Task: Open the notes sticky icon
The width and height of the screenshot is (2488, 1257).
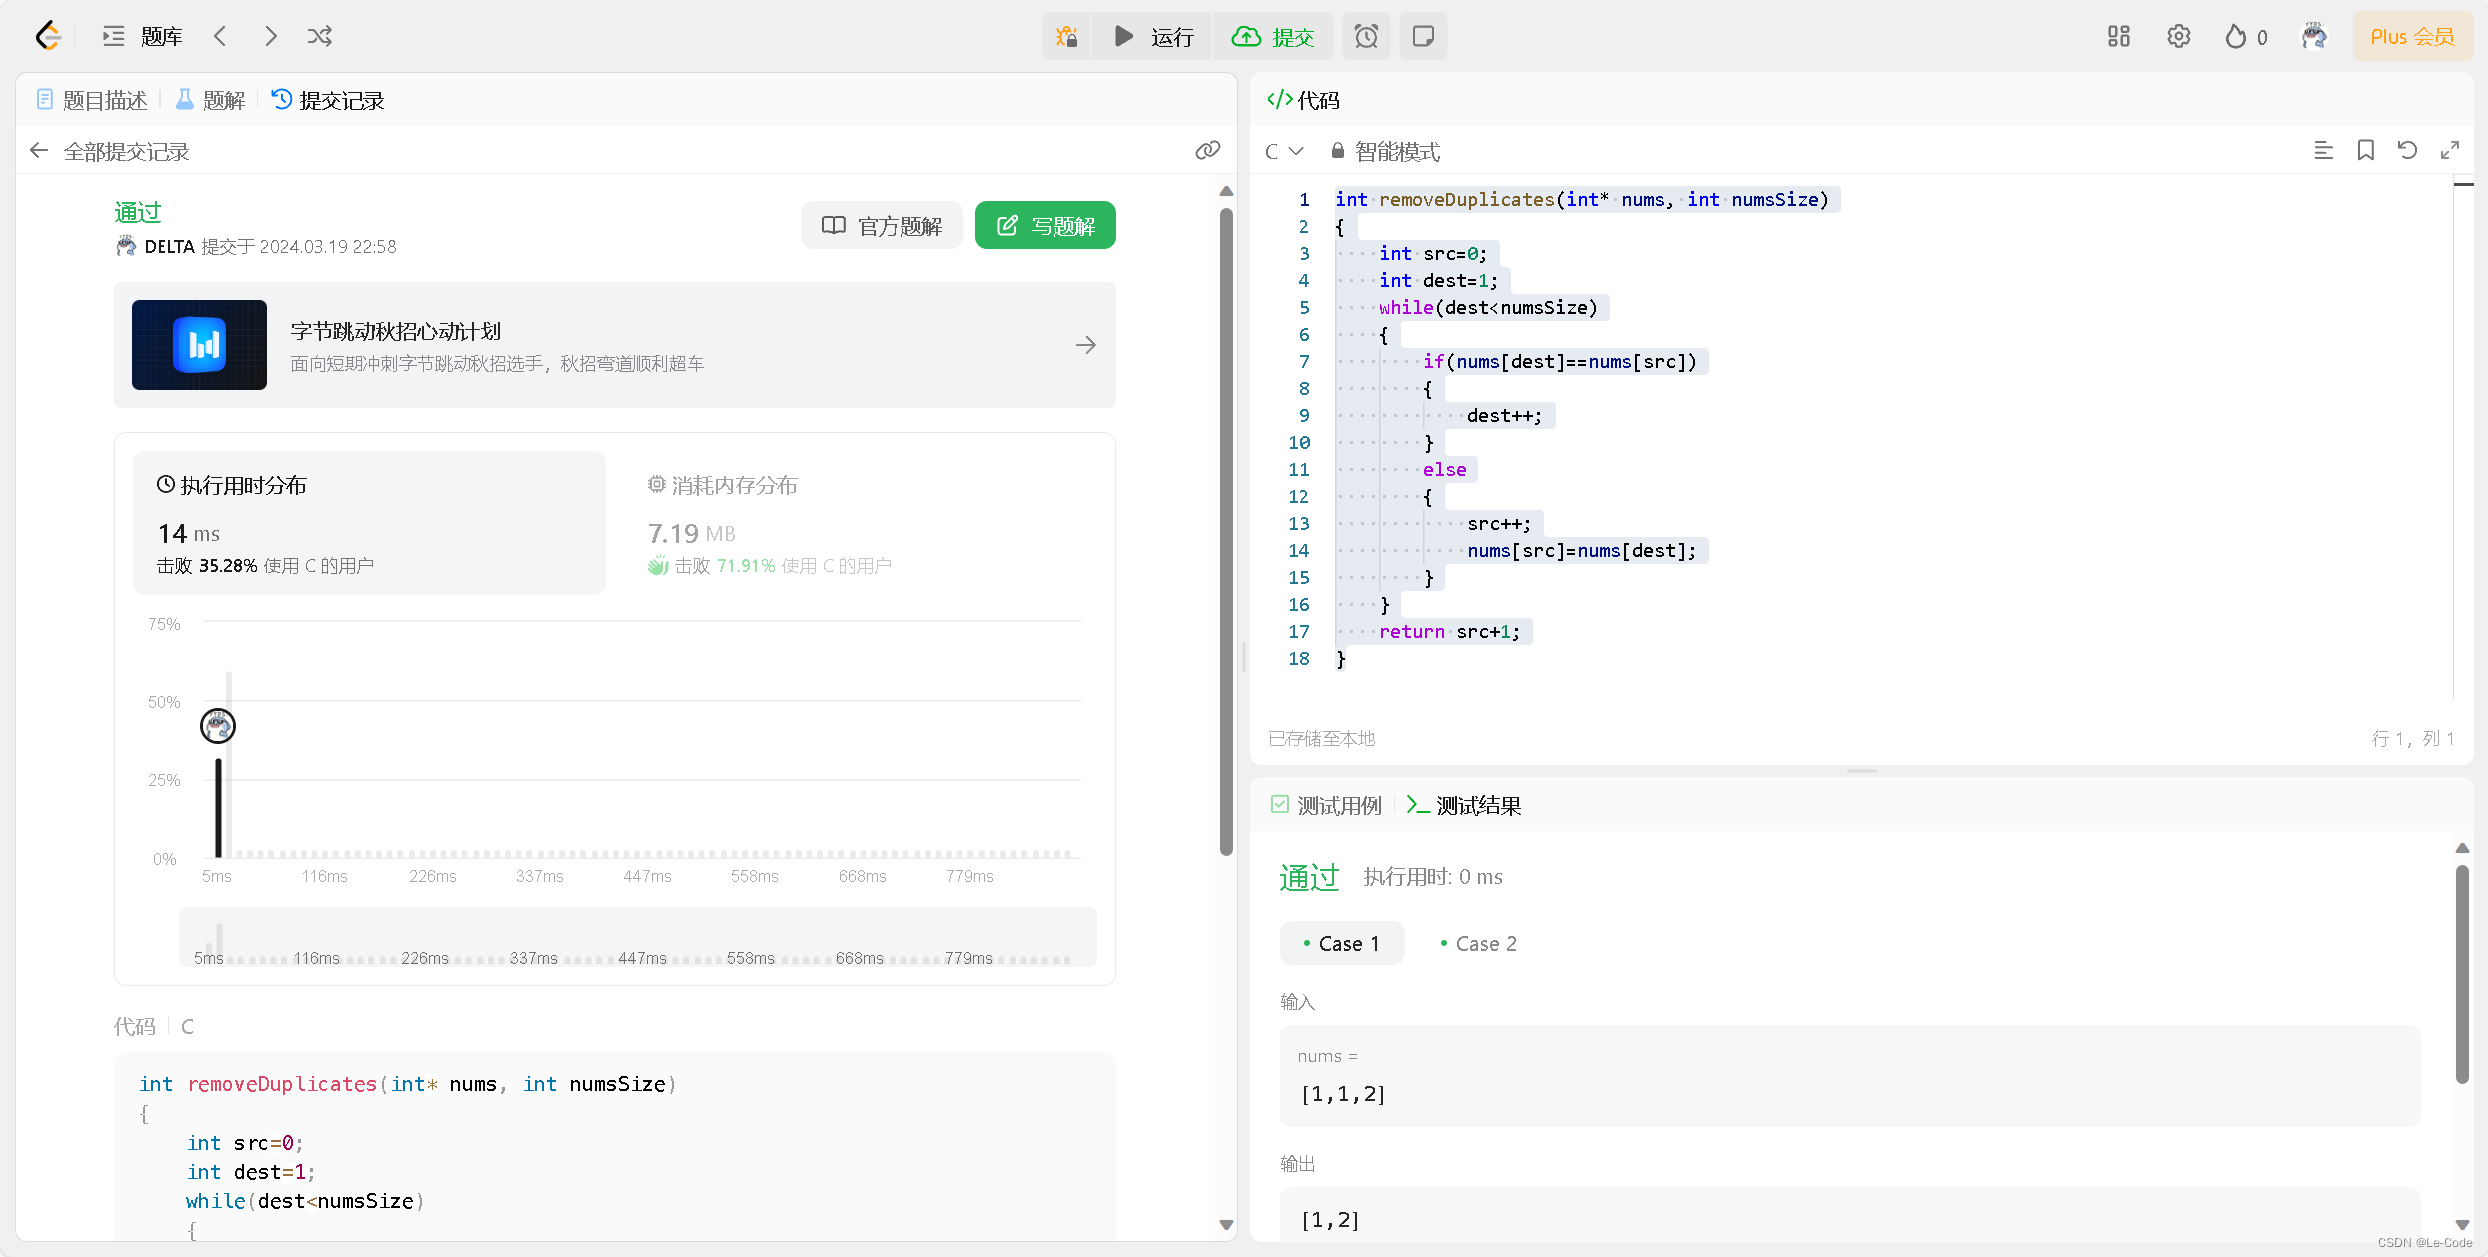Action: pos(1423,37)
